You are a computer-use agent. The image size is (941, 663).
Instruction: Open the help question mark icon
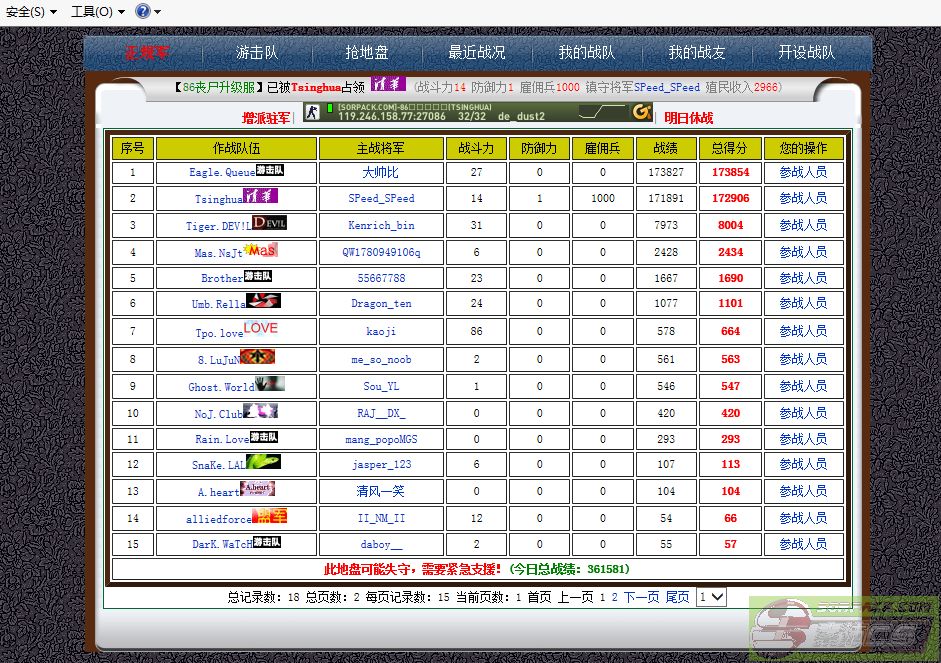coord(142,11)
